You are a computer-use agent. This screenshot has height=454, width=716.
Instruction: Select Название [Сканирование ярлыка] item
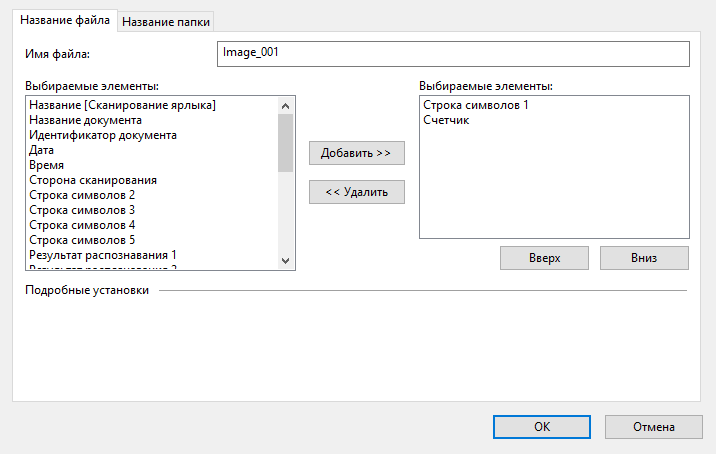point(123,105)
